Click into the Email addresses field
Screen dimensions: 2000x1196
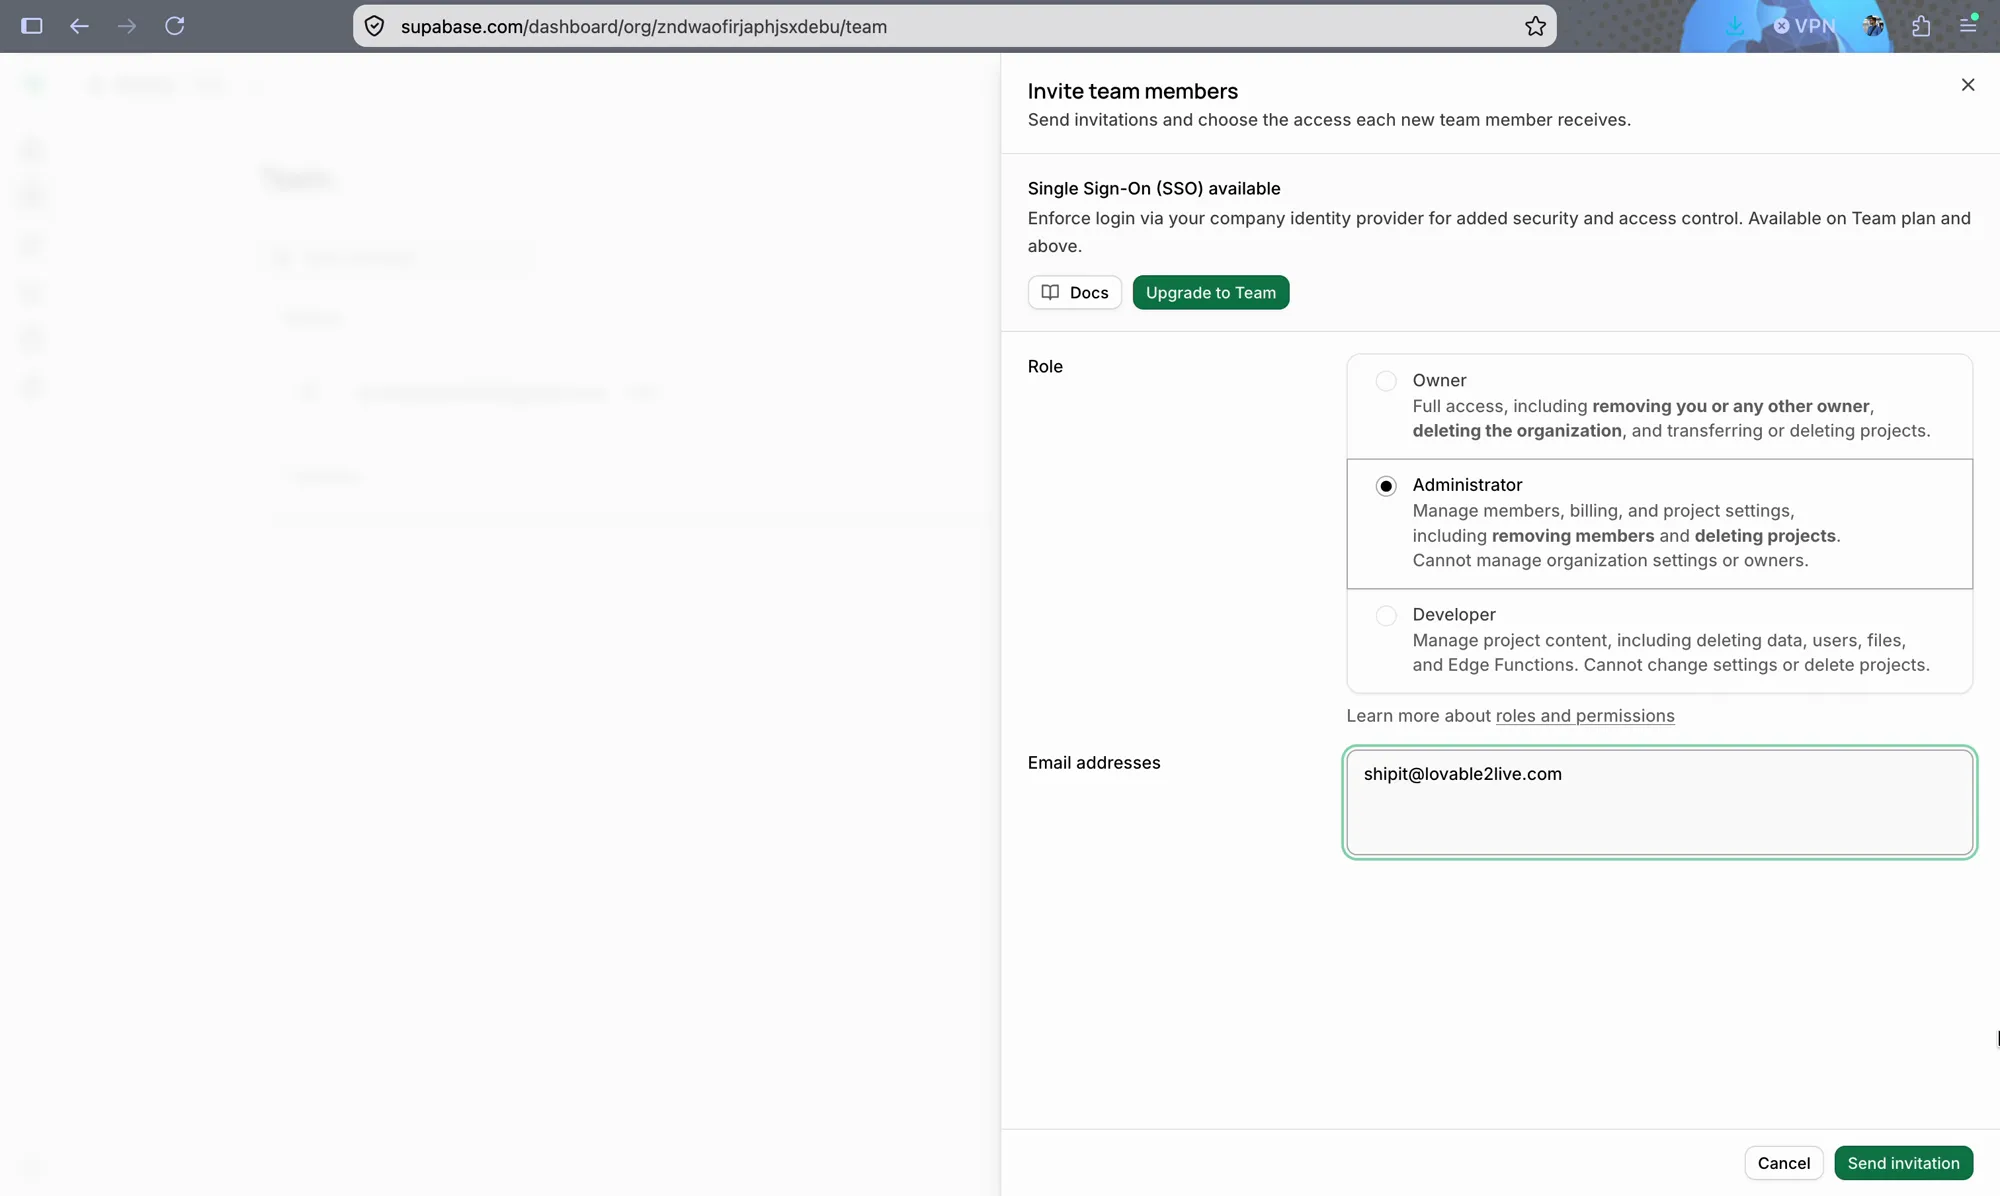click(1660, 802)
